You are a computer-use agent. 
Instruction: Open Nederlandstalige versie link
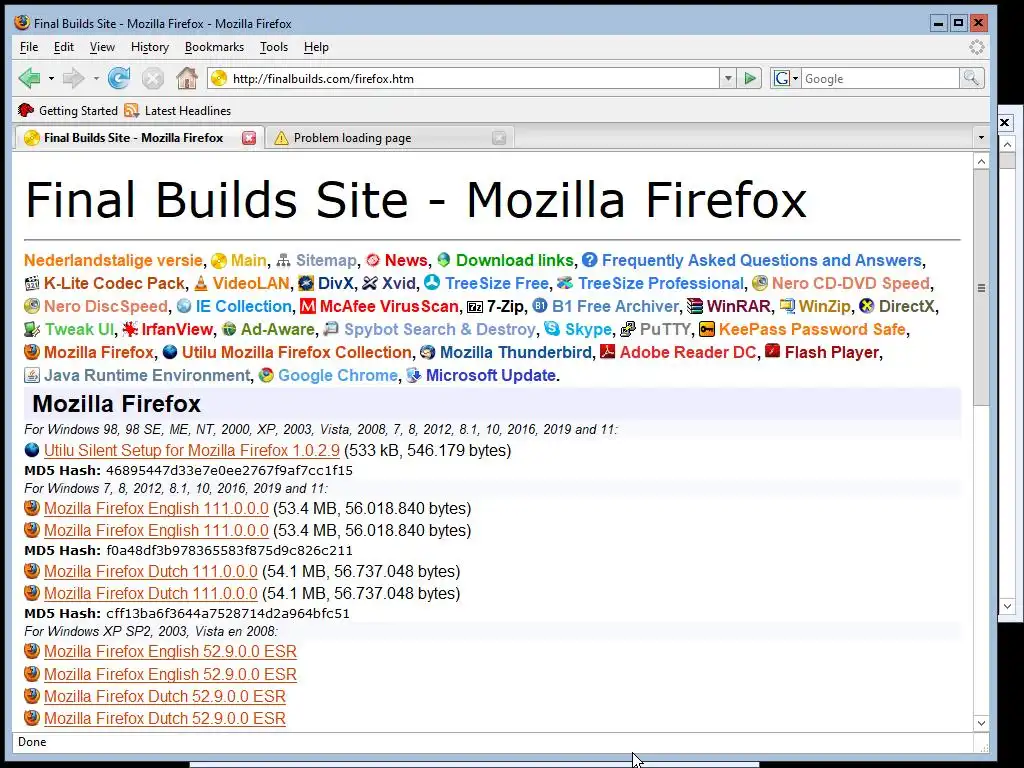113,260
